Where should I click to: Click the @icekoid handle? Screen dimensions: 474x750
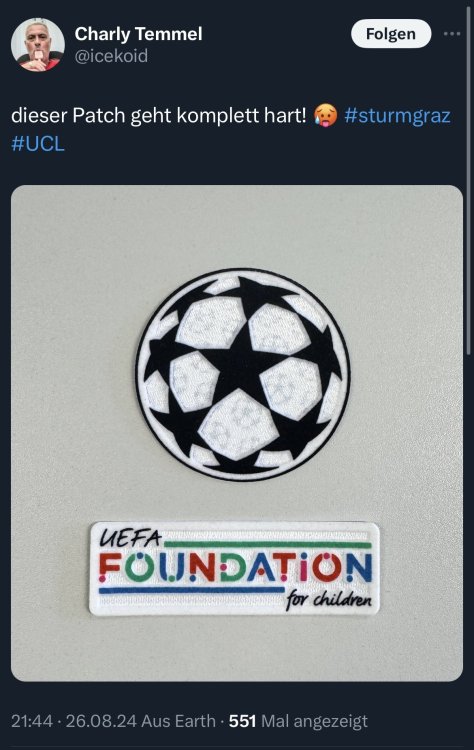click(x=111, y=56)
